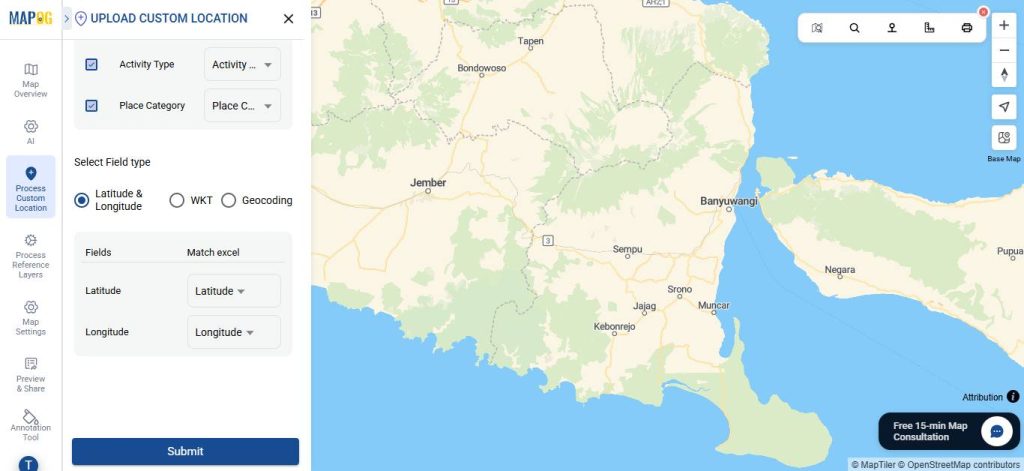1024x471 pixels.
Task: Close the Upload Custom Location panel
Action: [x=289, y=18]
